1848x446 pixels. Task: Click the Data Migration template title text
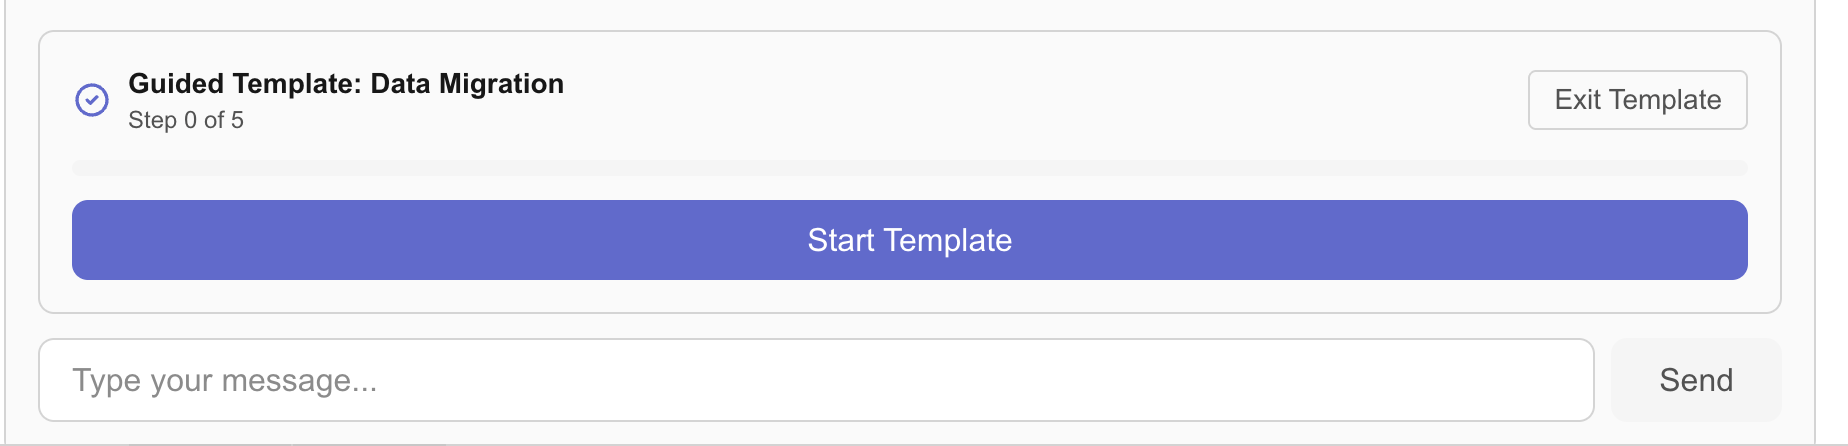346,84
